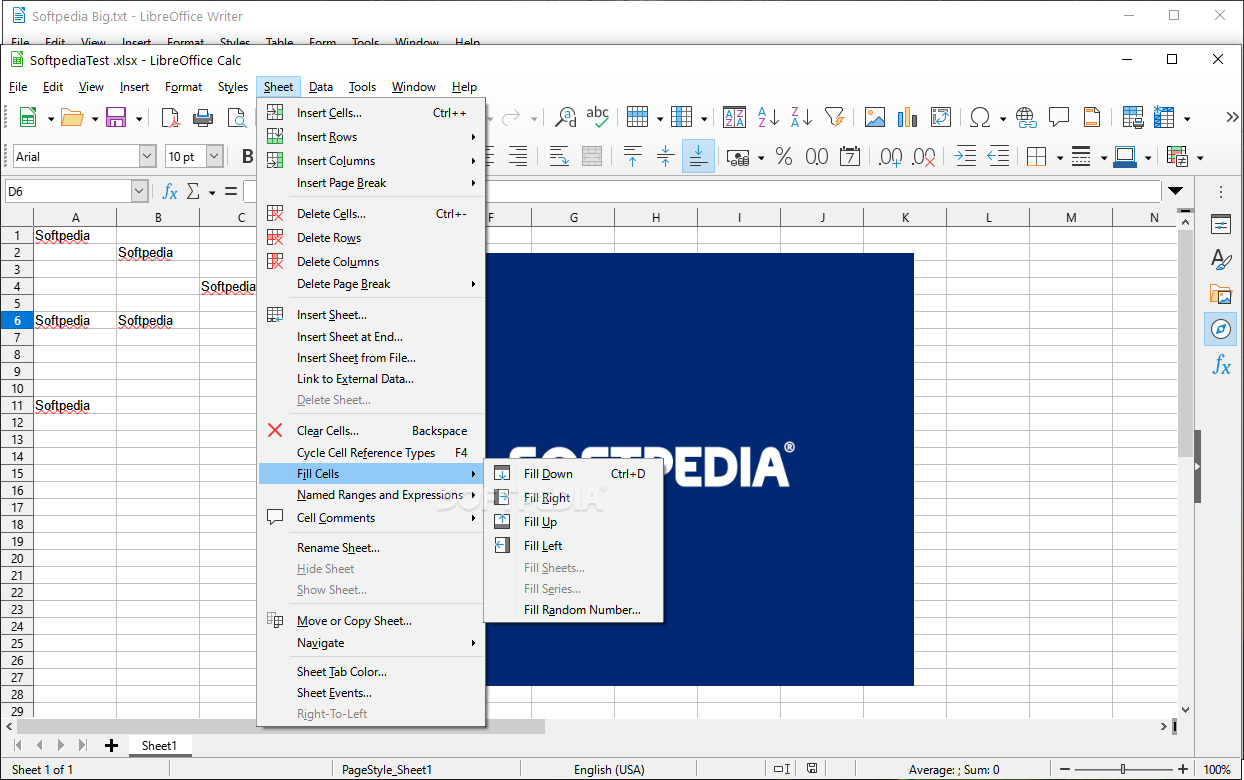
Task: Format as Date icon
Action: [850, 157]
